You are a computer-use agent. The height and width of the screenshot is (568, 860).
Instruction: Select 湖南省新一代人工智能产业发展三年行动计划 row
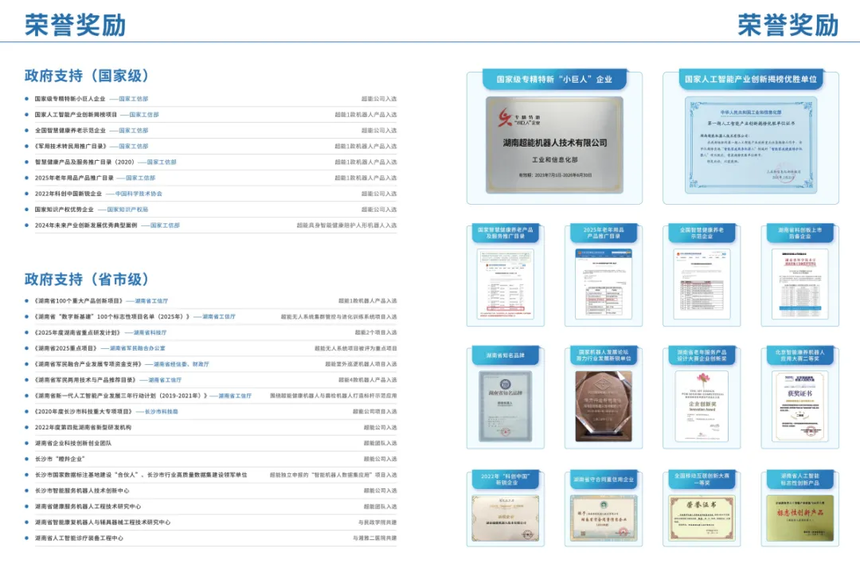pos(211,396)
